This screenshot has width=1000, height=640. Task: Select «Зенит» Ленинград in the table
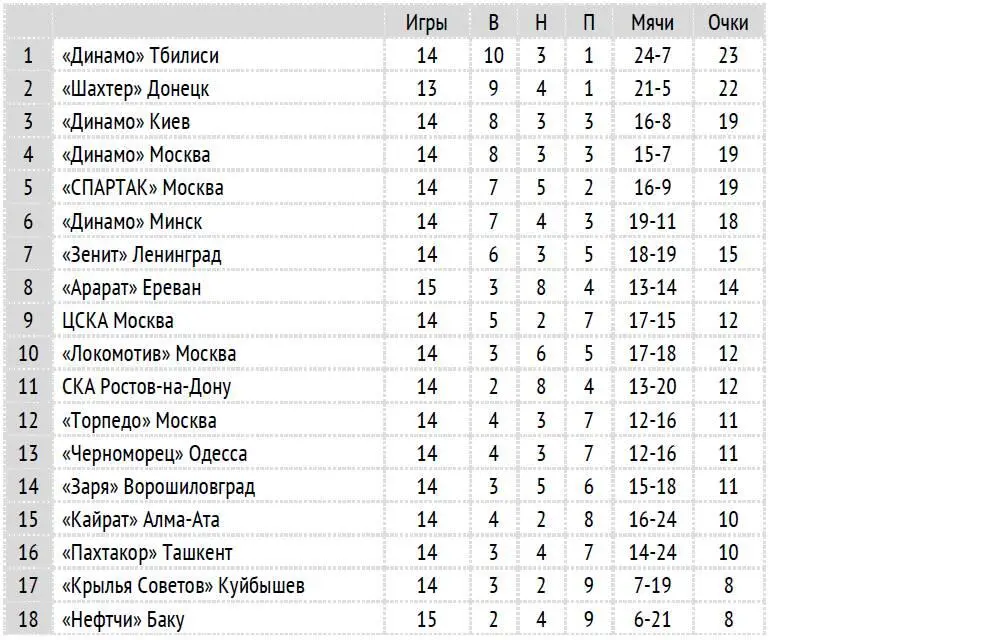141,255
